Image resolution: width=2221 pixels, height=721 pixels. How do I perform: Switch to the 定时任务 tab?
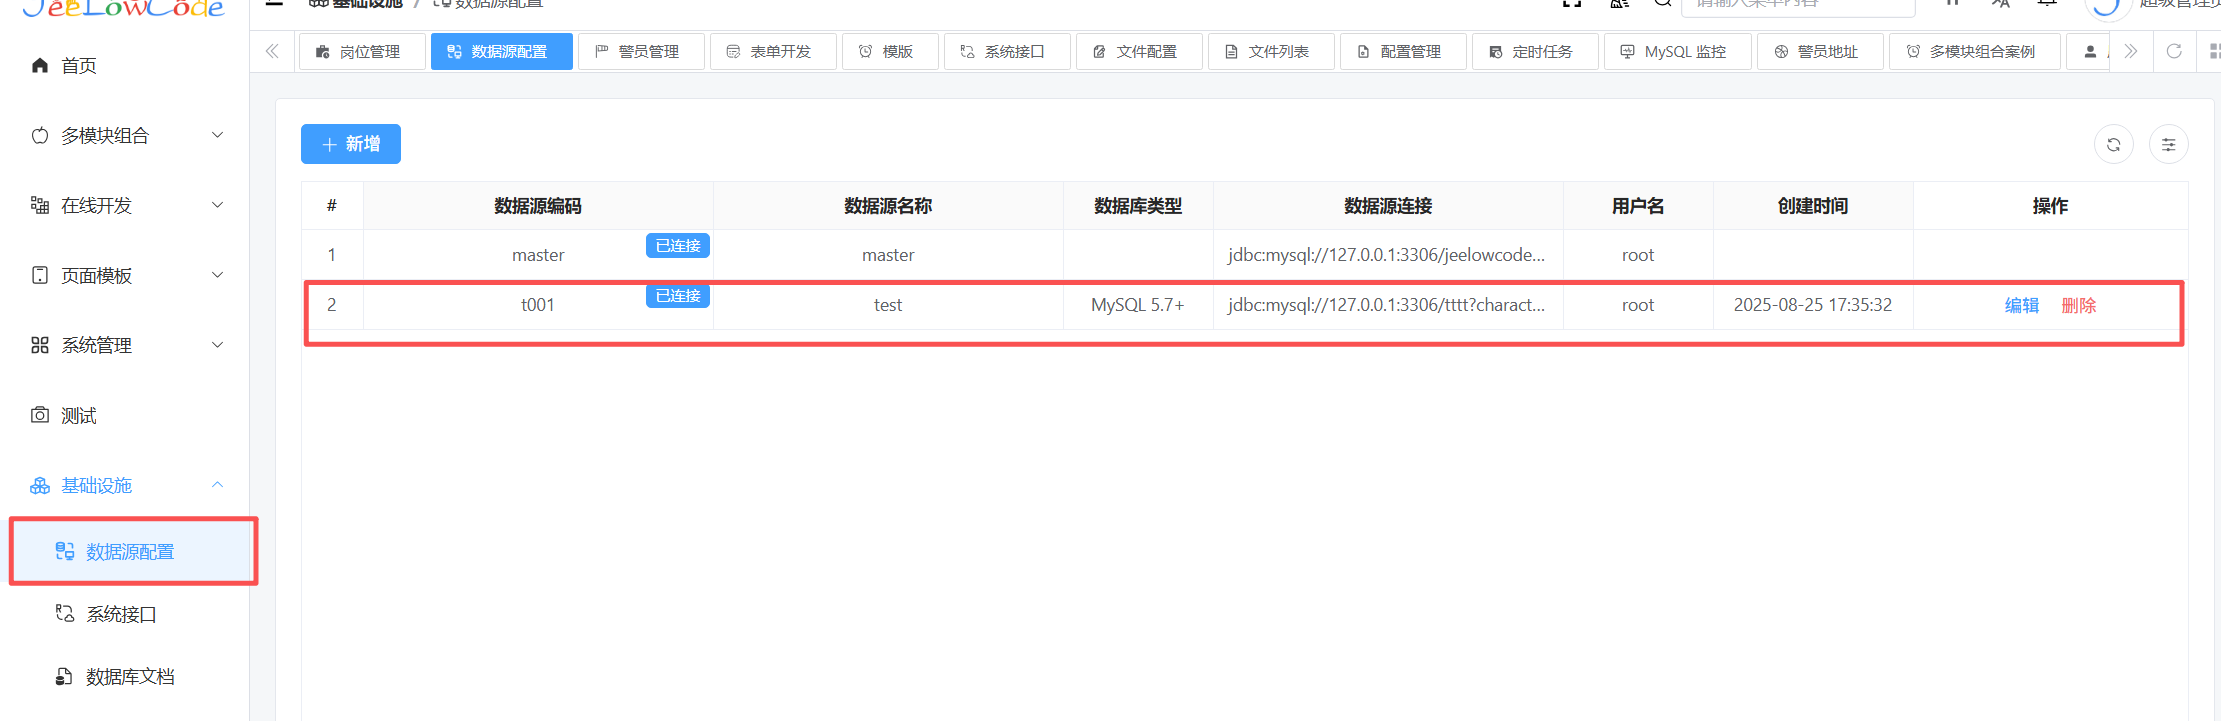[1533, 52]
